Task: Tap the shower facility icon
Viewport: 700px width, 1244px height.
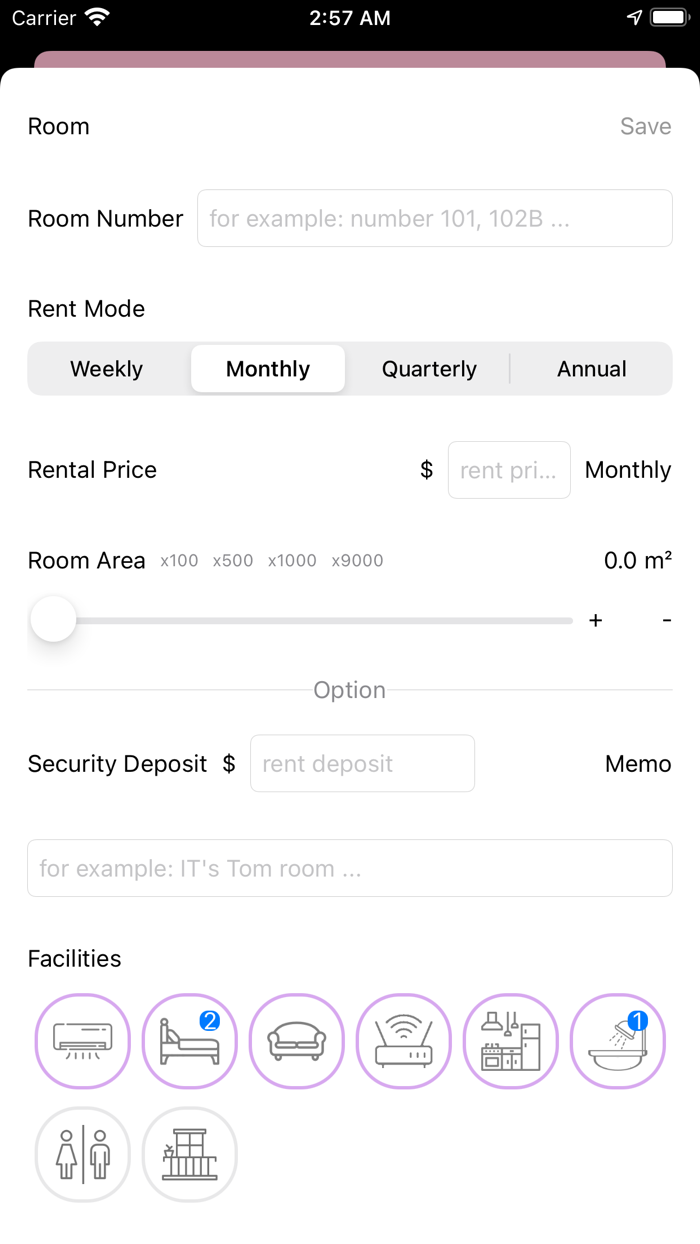Action: pyautogui.click(x=617, y=1041)
